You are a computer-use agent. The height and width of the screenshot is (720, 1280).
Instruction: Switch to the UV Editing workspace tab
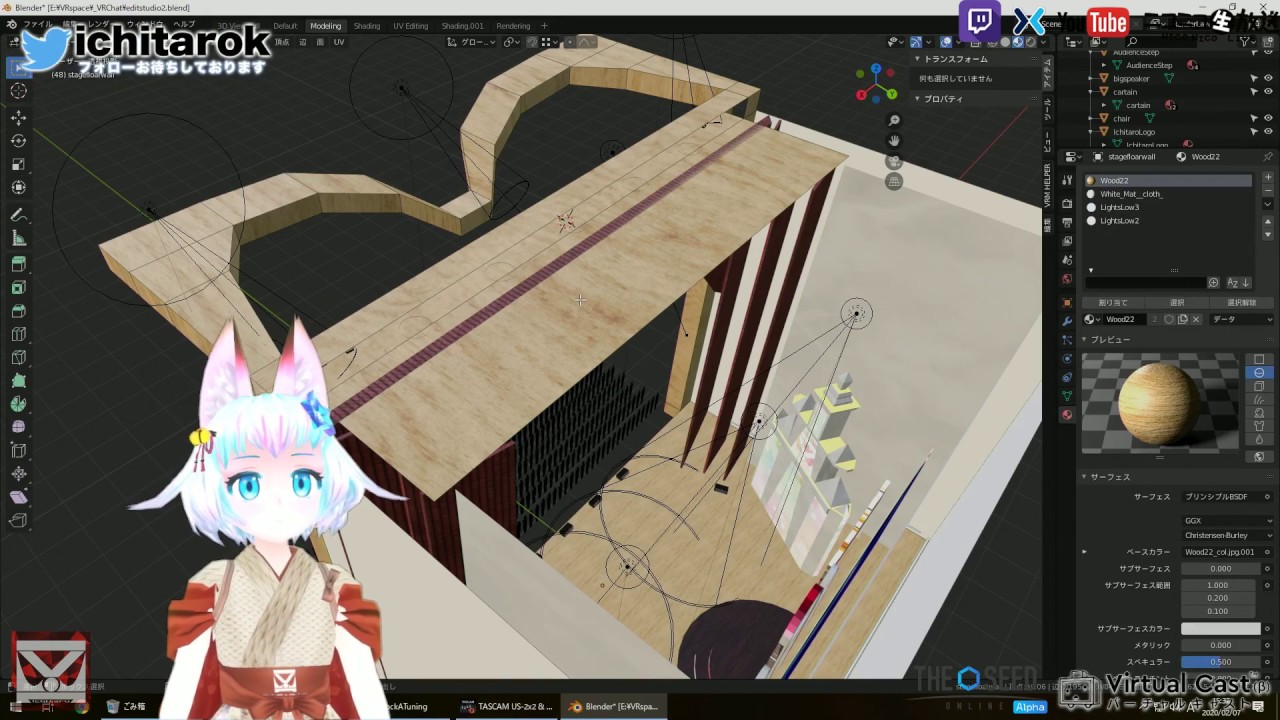tap(410, 26)
